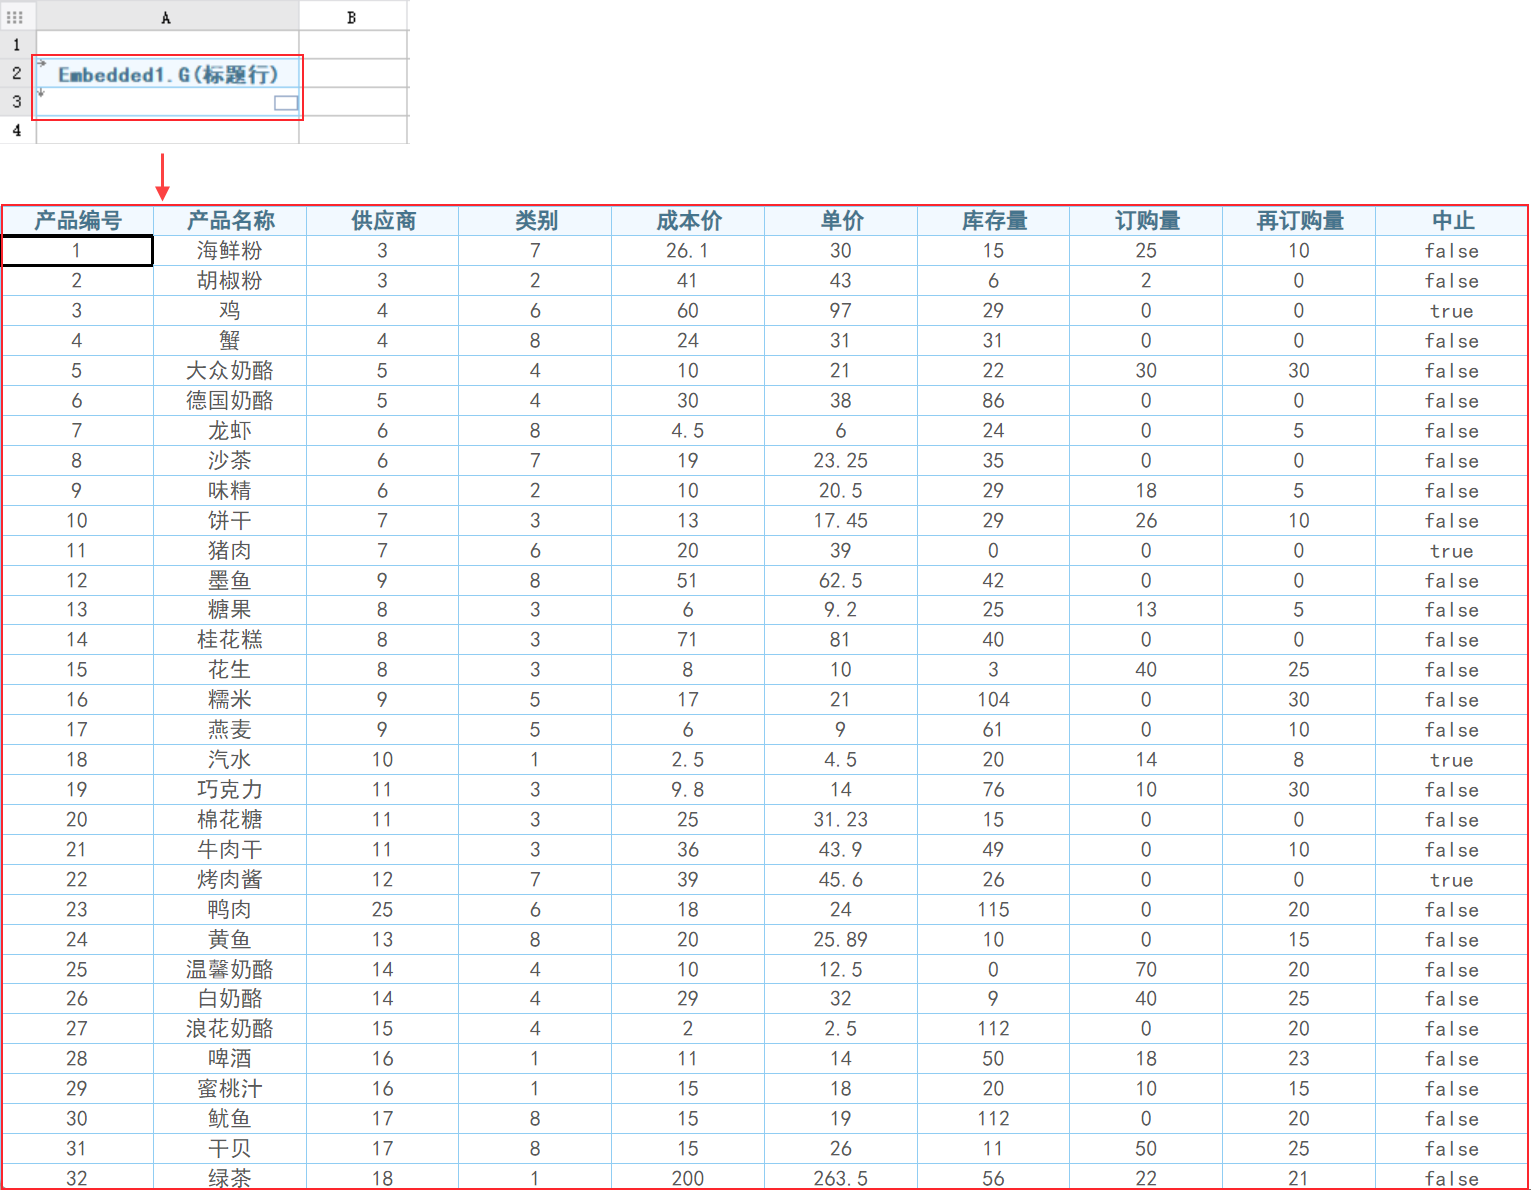Toggle the true value for 猪肉 row

tap(1451, 550)
